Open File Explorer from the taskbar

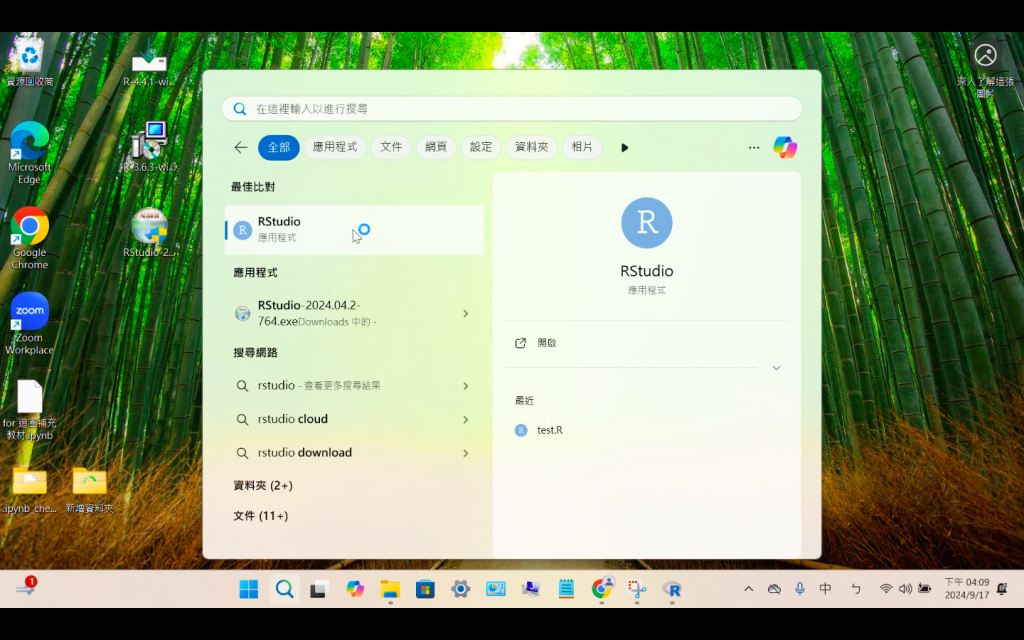(390, 589)
